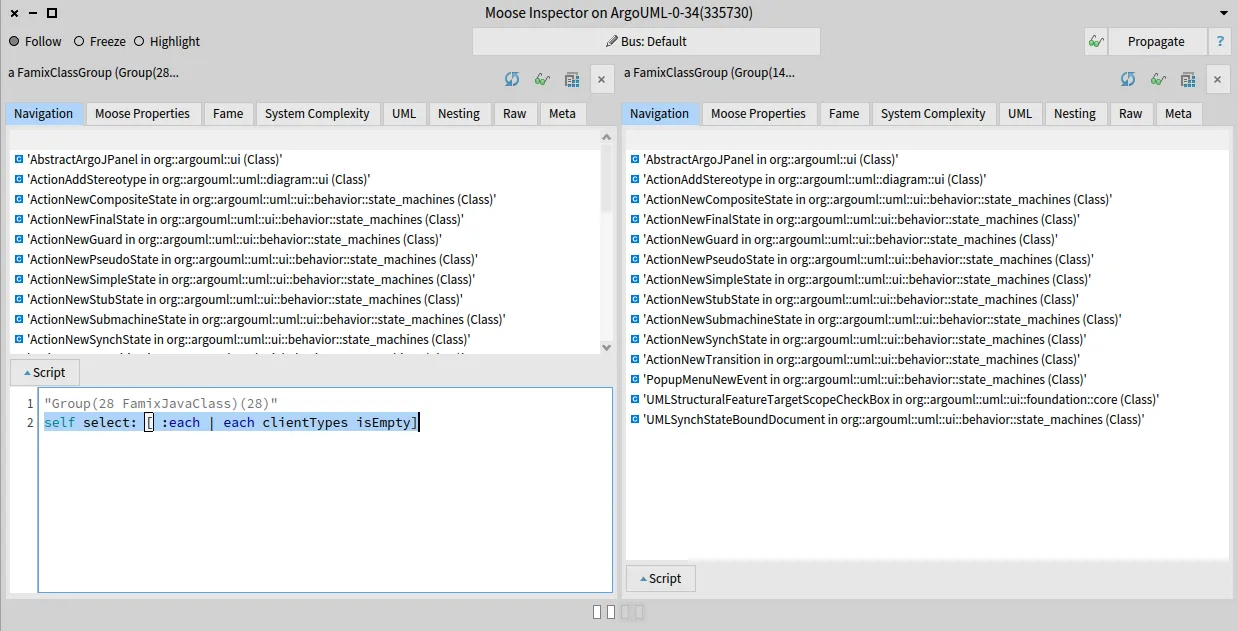
Task: Select the Follow radio button
Action: point(14,41)
